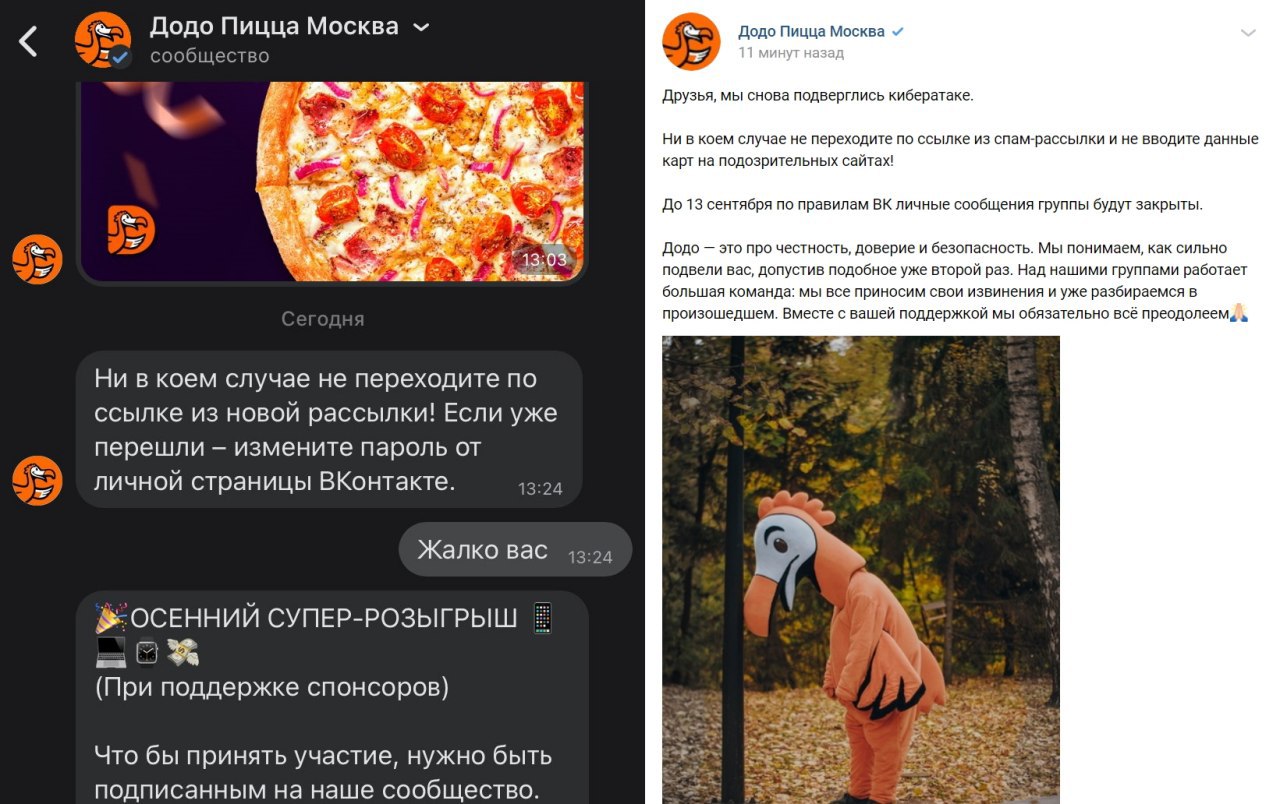The width and height of the screenshot is (1280, 804).
Task: Click the 'сообщество' subtitle label
Action: tap(209, 56)
